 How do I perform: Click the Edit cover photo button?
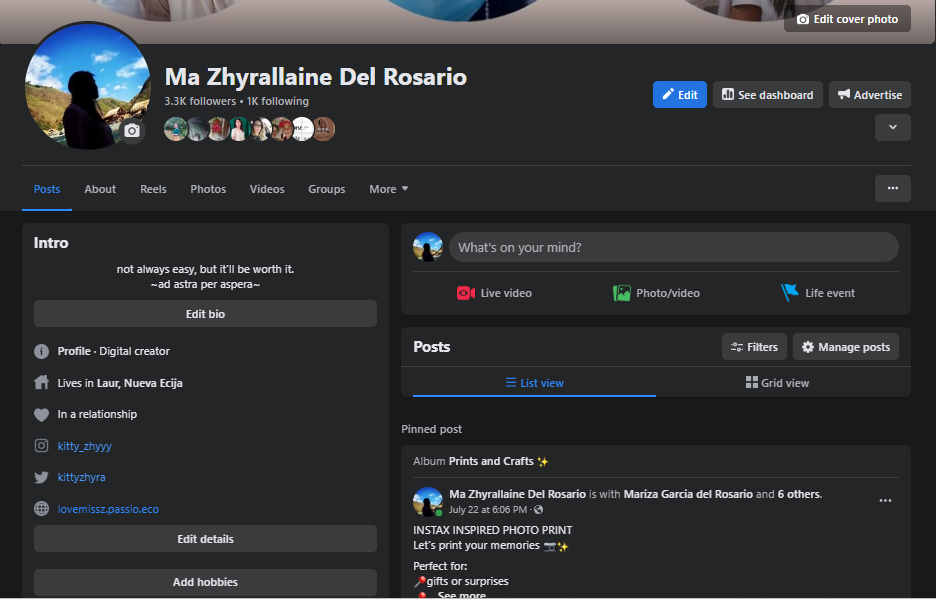click(x=847, y=19)
